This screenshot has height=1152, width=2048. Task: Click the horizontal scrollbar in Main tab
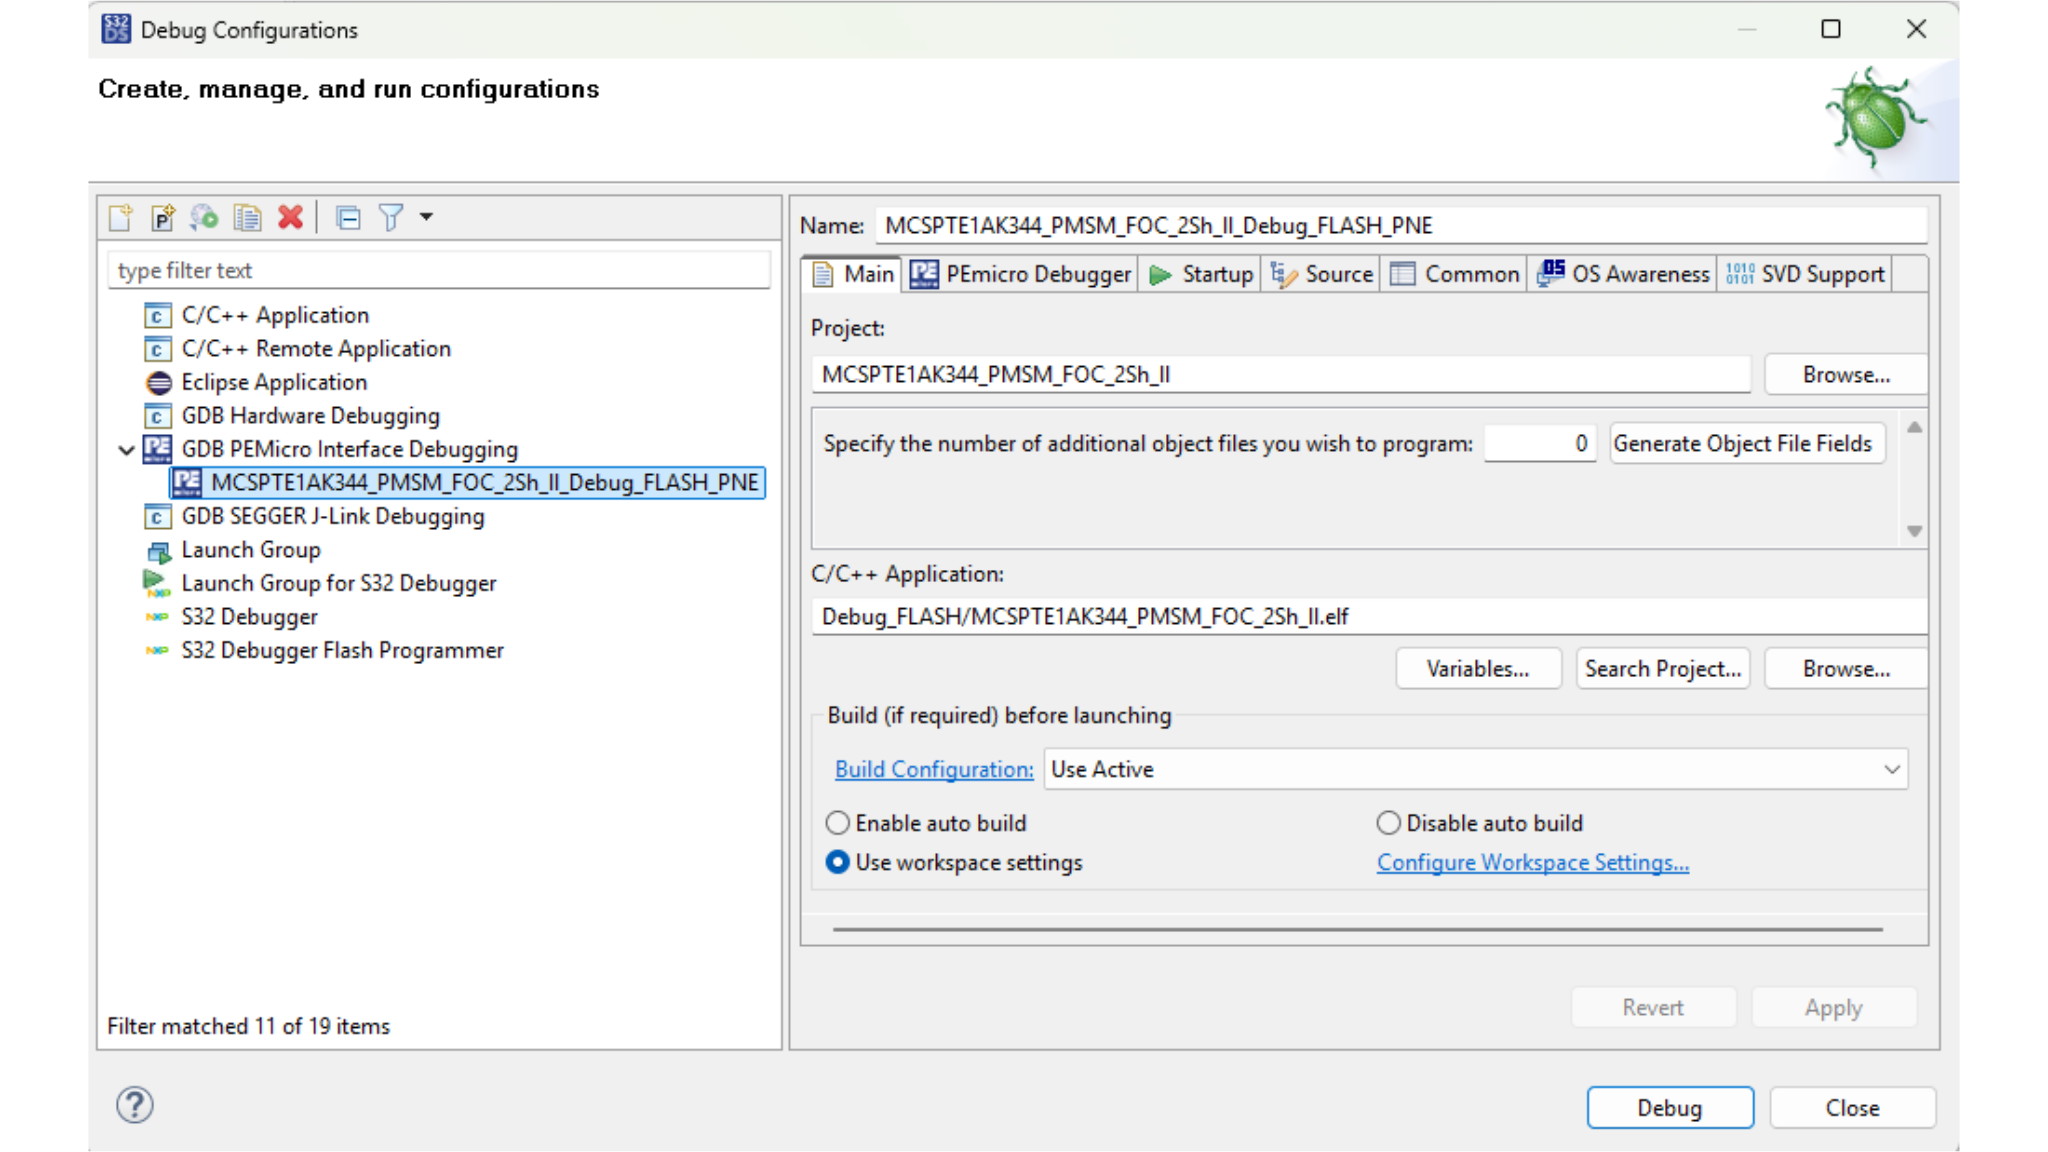tap(1357, 929)
